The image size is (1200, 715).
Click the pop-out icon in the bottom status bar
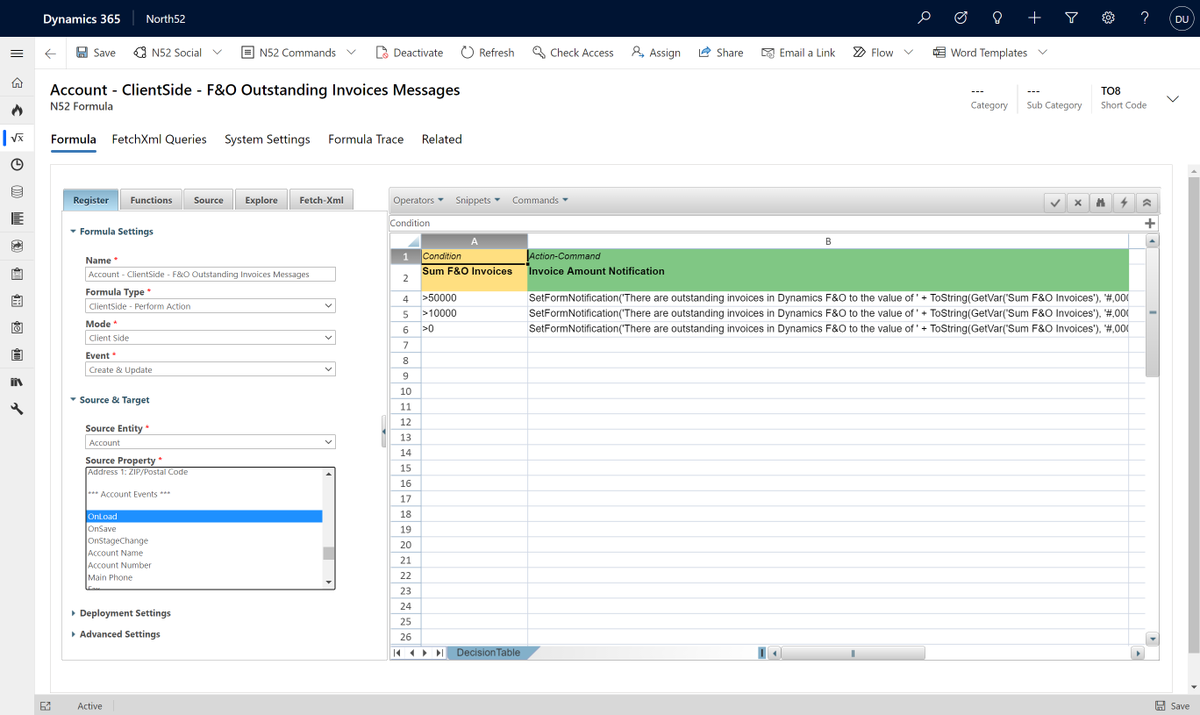(45, 706)
